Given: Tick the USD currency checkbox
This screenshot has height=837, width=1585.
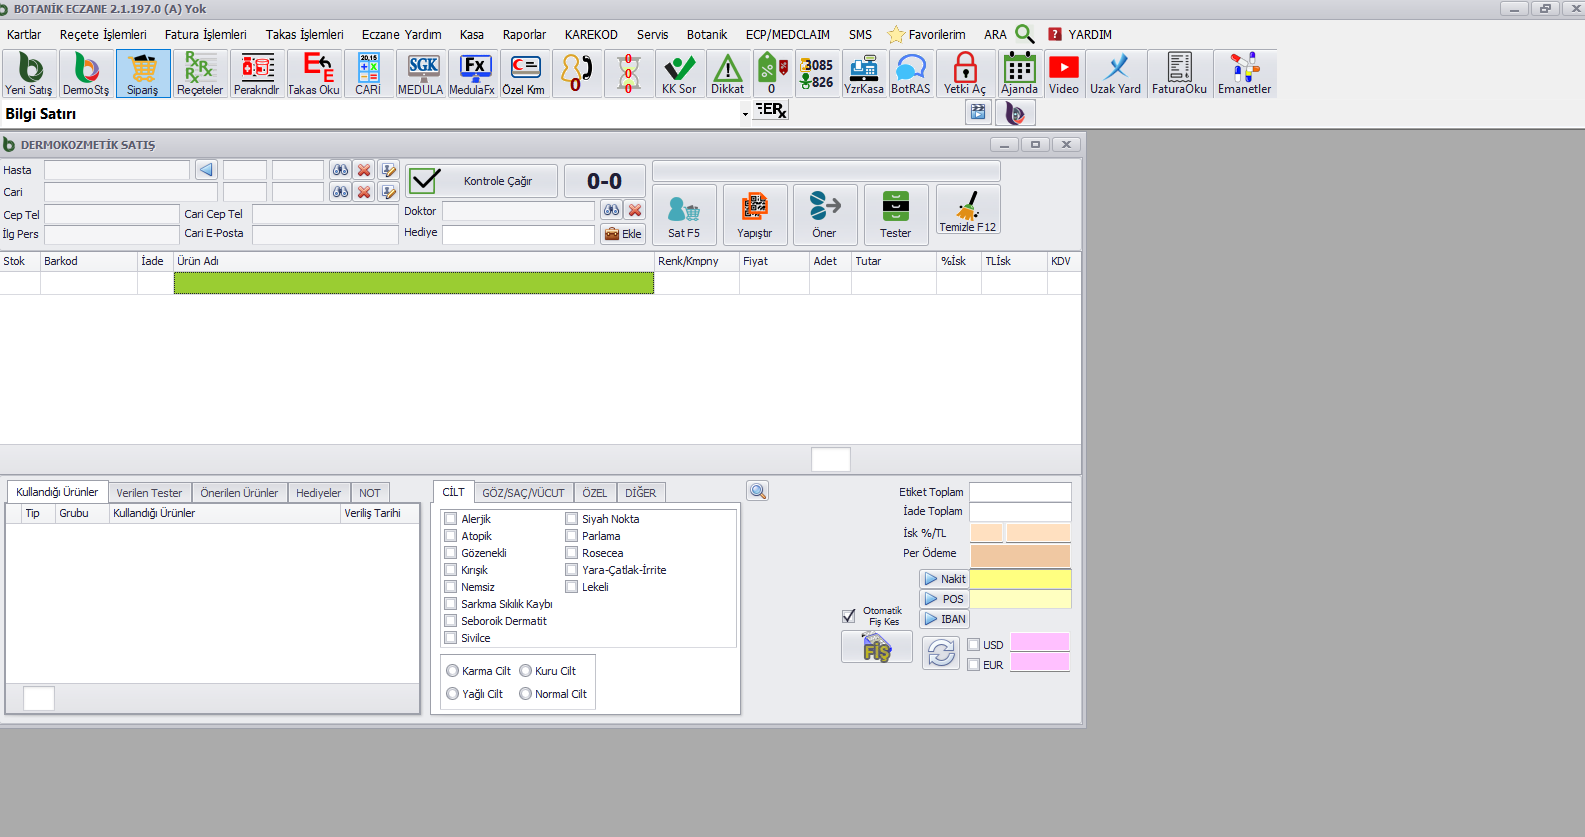Looking at the screenshot, I should 974,645.
